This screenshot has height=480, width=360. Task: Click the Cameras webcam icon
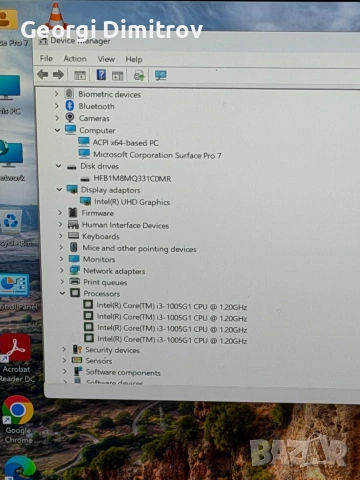(x=70, y=117)
